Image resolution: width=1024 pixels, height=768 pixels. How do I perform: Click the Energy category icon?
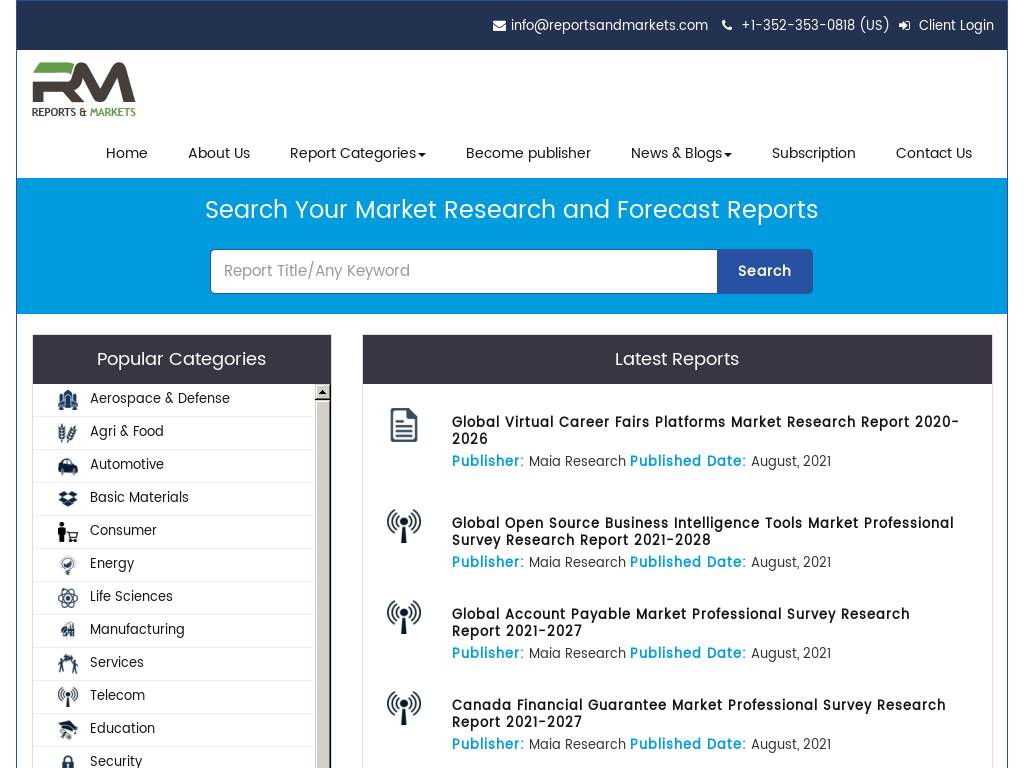click(67, 565)
